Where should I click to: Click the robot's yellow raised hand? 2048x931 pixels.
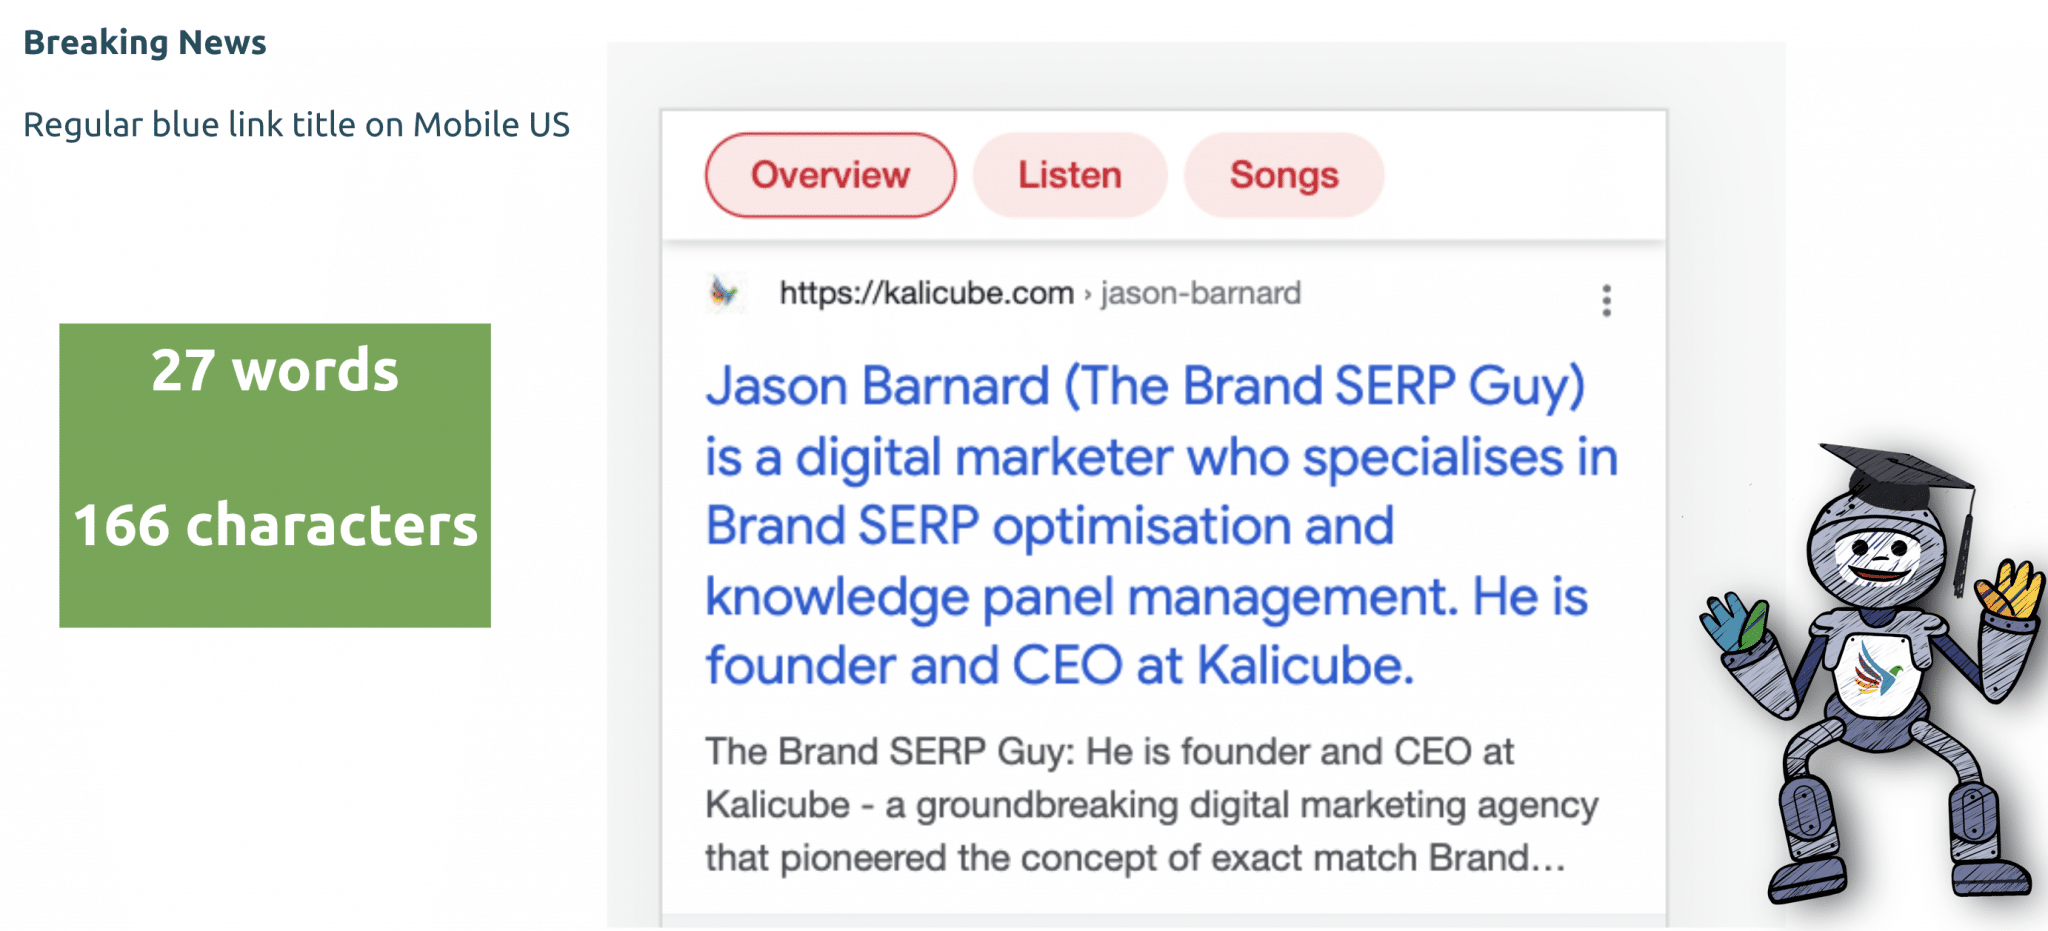pyautogui.click(x=2010, y=588)
